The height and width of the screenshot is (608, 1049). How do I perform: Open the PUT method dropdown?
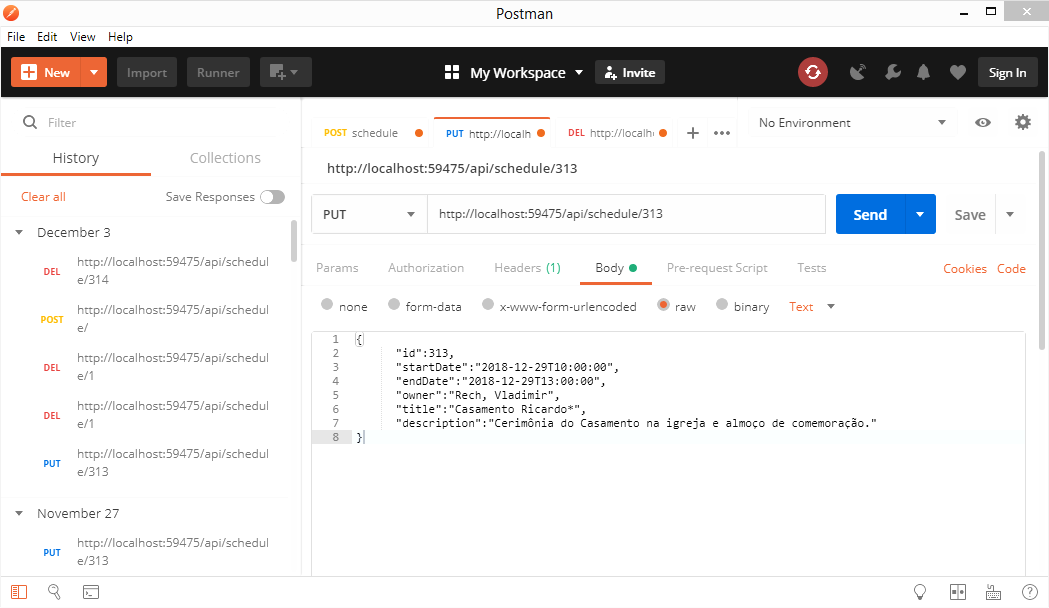[369, 214]
